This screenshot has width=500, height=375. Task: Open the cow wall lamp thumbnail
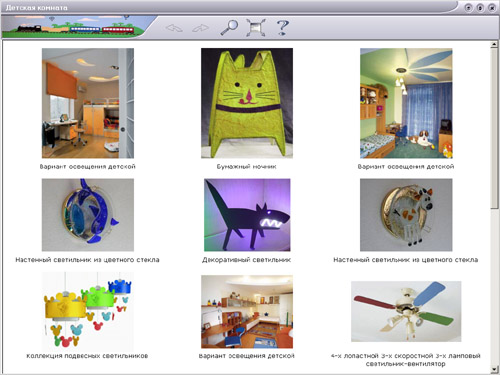[x=406, y=215]
